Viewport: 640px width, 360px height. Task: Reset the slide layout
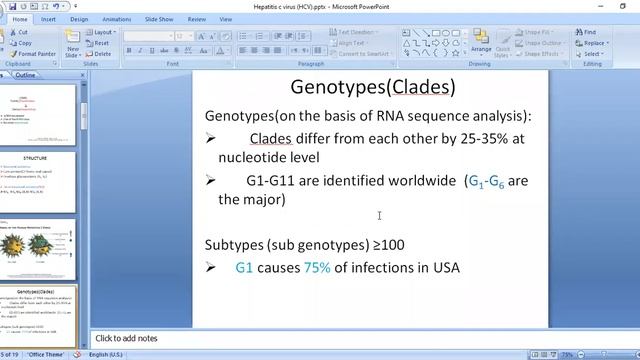pyautogui.click(x=97, y=43)
